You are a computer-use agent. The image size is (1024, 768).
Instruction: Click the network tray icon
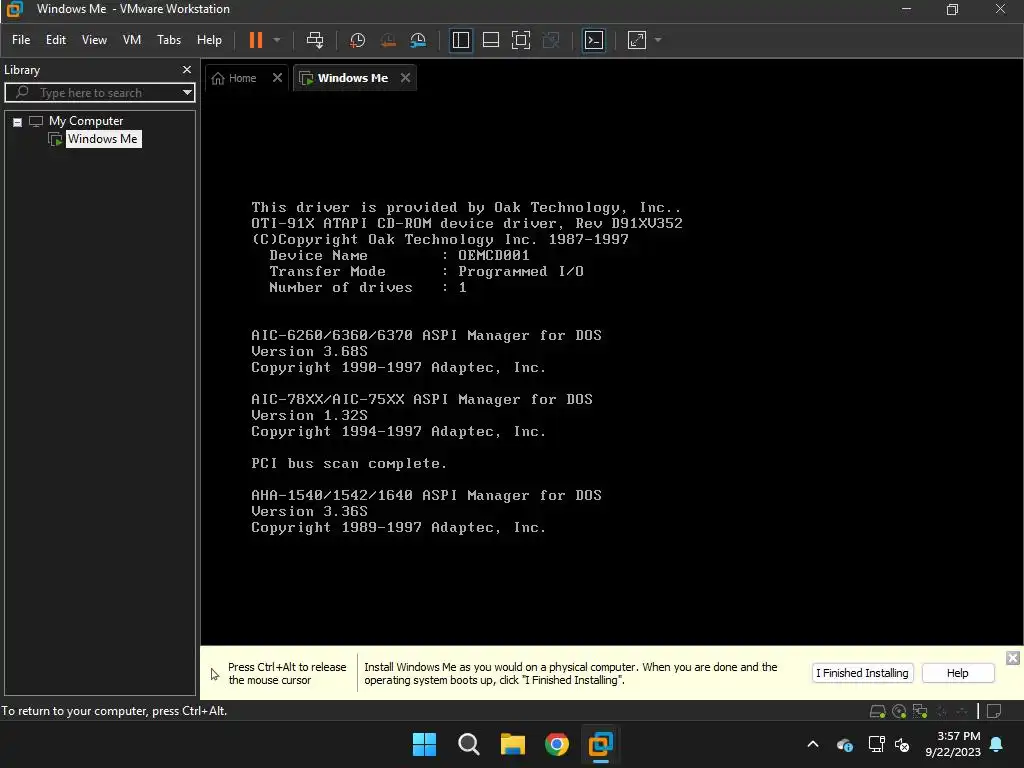876,744
